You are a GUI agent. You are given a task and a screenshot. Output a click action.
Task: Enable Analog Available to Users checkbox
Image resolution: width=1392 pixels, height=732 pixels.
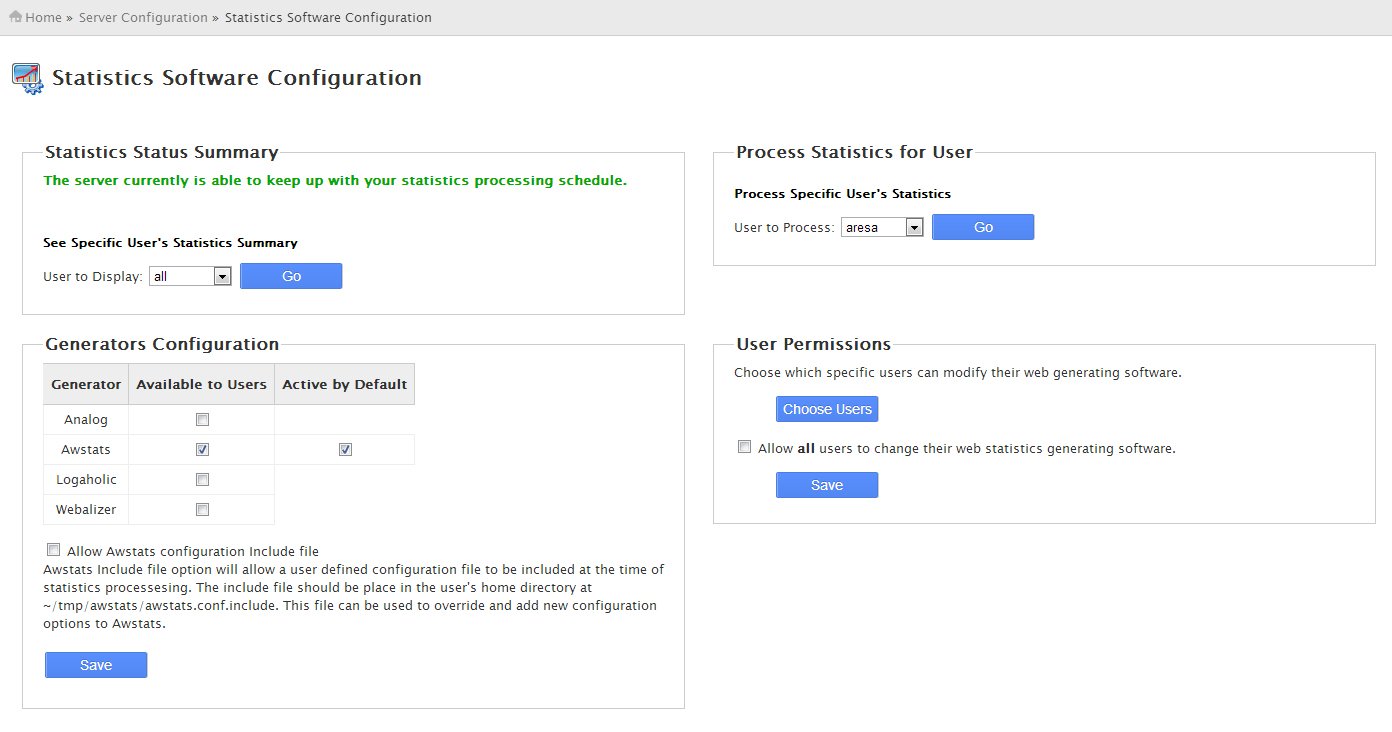(202, 420)
